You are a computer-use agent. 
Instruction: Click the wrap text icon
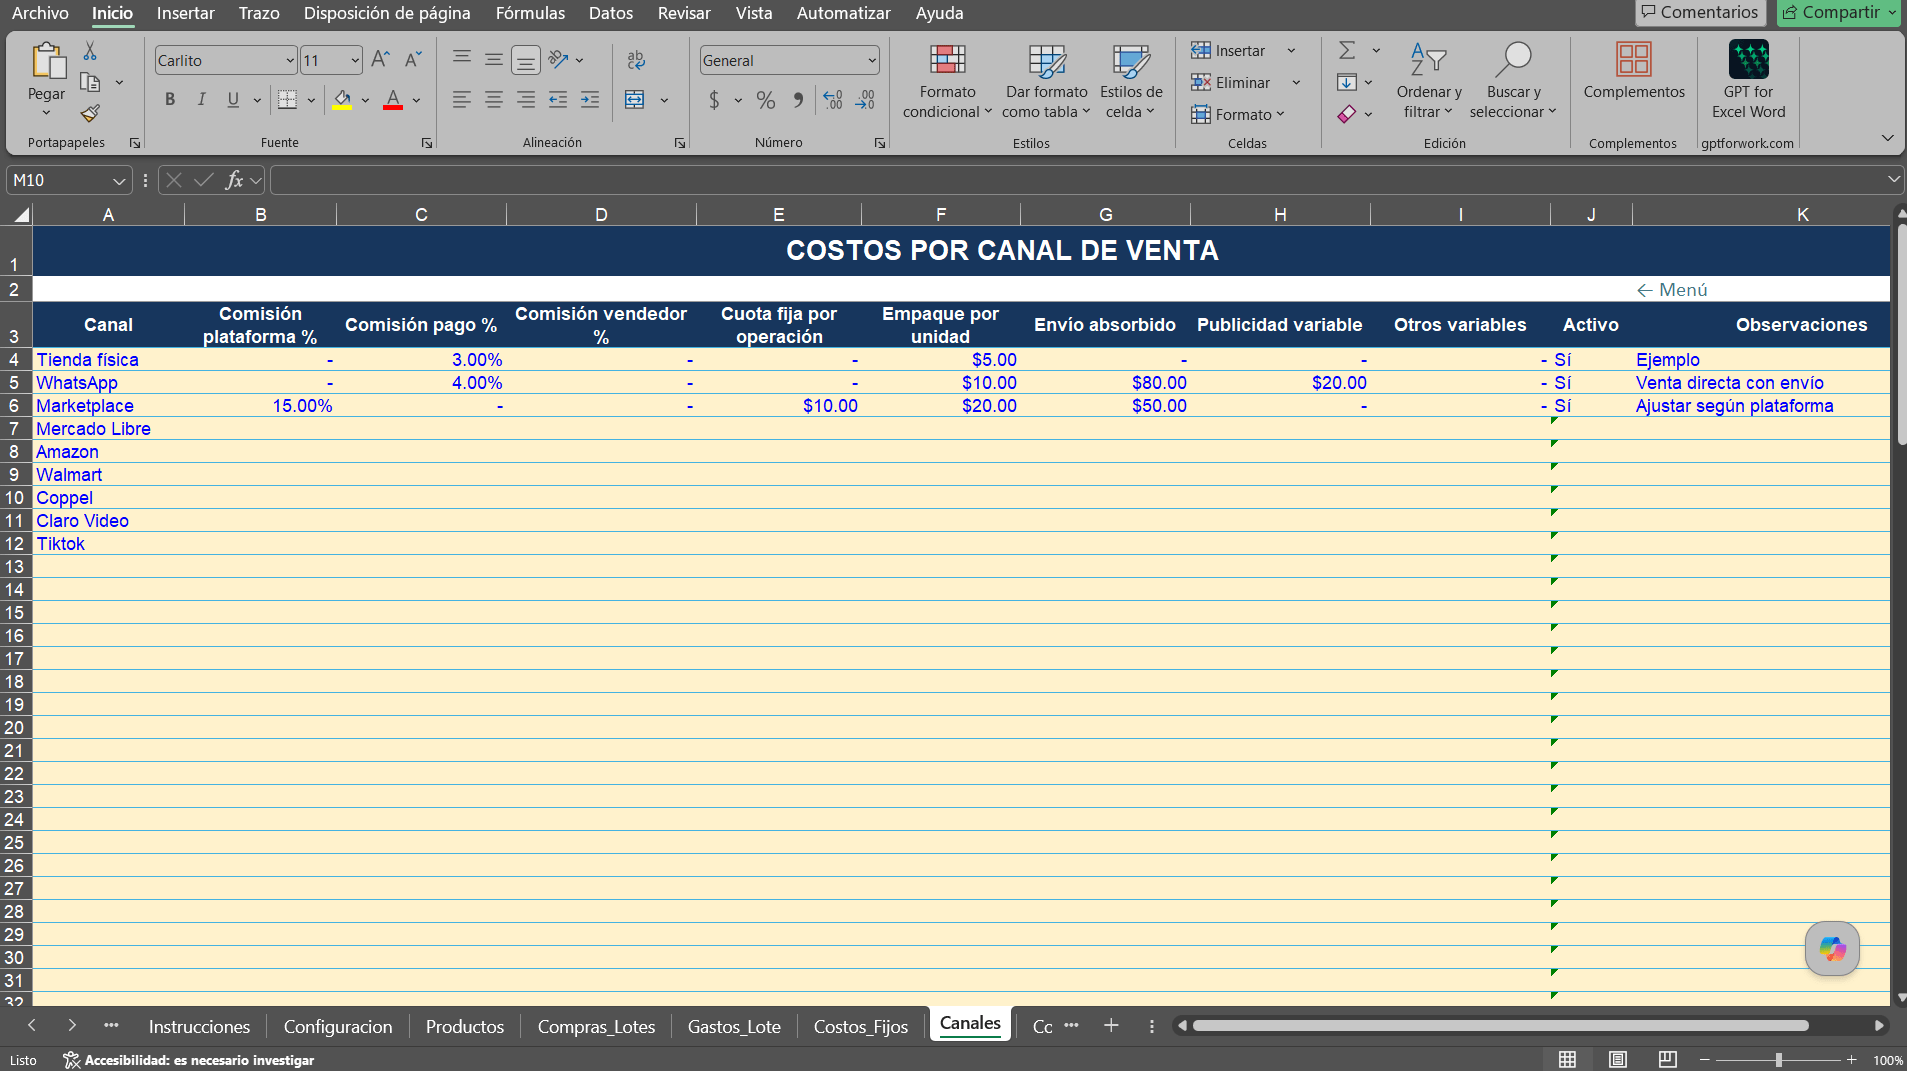(636, 60)
